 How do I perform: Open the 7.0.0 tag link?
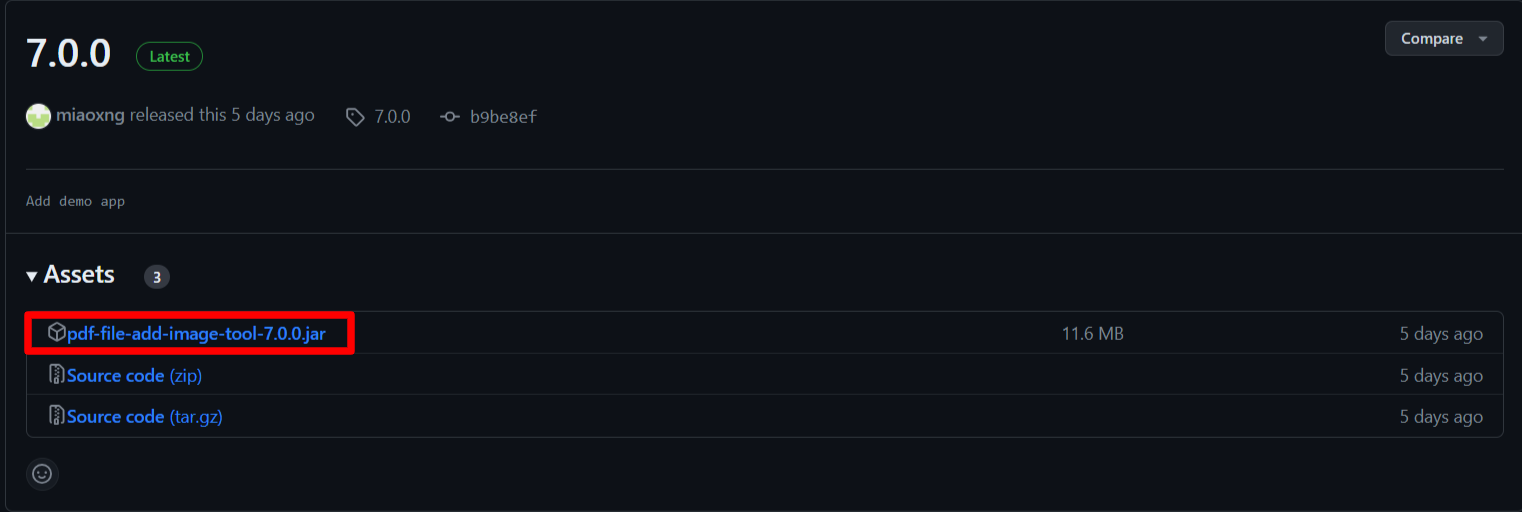pos(392,117)
